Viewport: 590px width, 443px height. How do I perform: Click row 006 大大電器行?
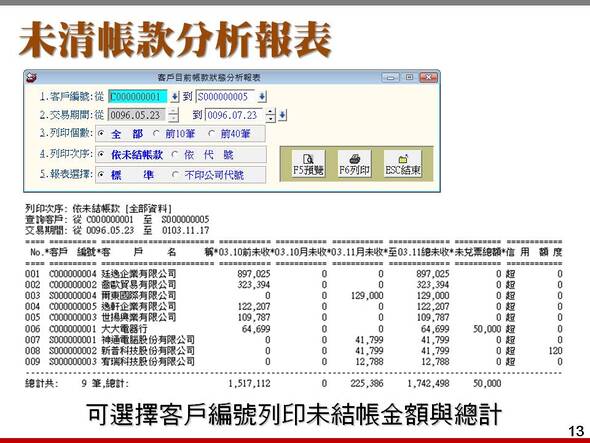click(293, 329)
